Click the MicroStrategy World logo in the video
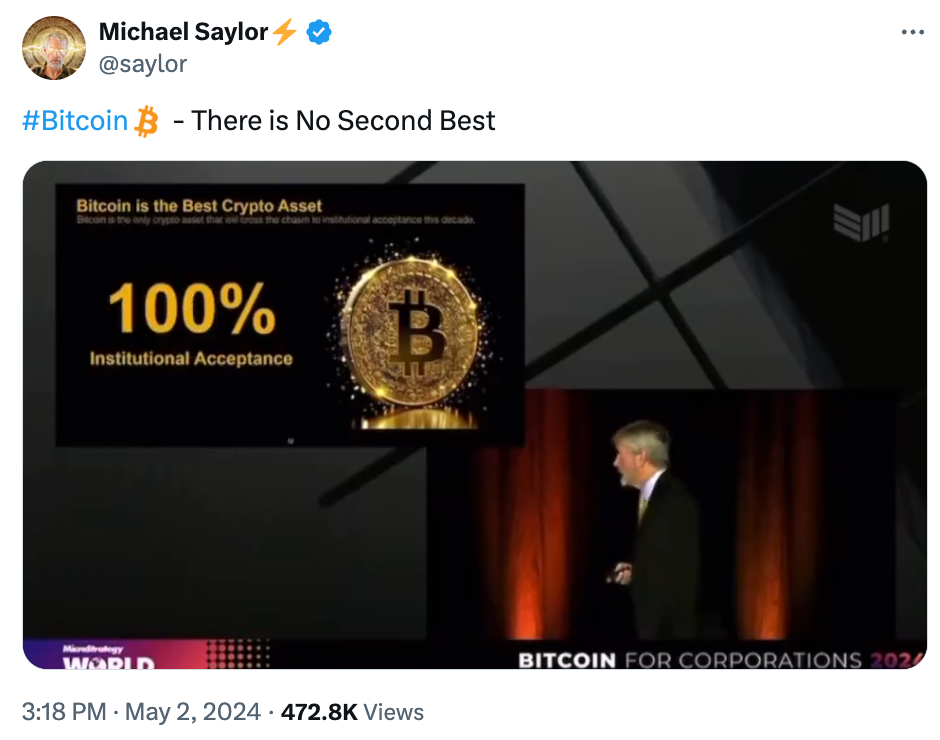The width and height of the screenshot is (940, 740). click(108, 658)
